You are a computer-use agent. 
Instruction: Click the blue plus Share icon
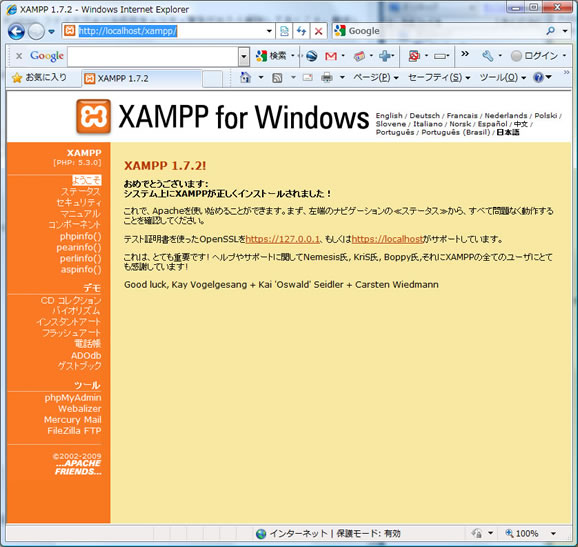tap(385, 56)
